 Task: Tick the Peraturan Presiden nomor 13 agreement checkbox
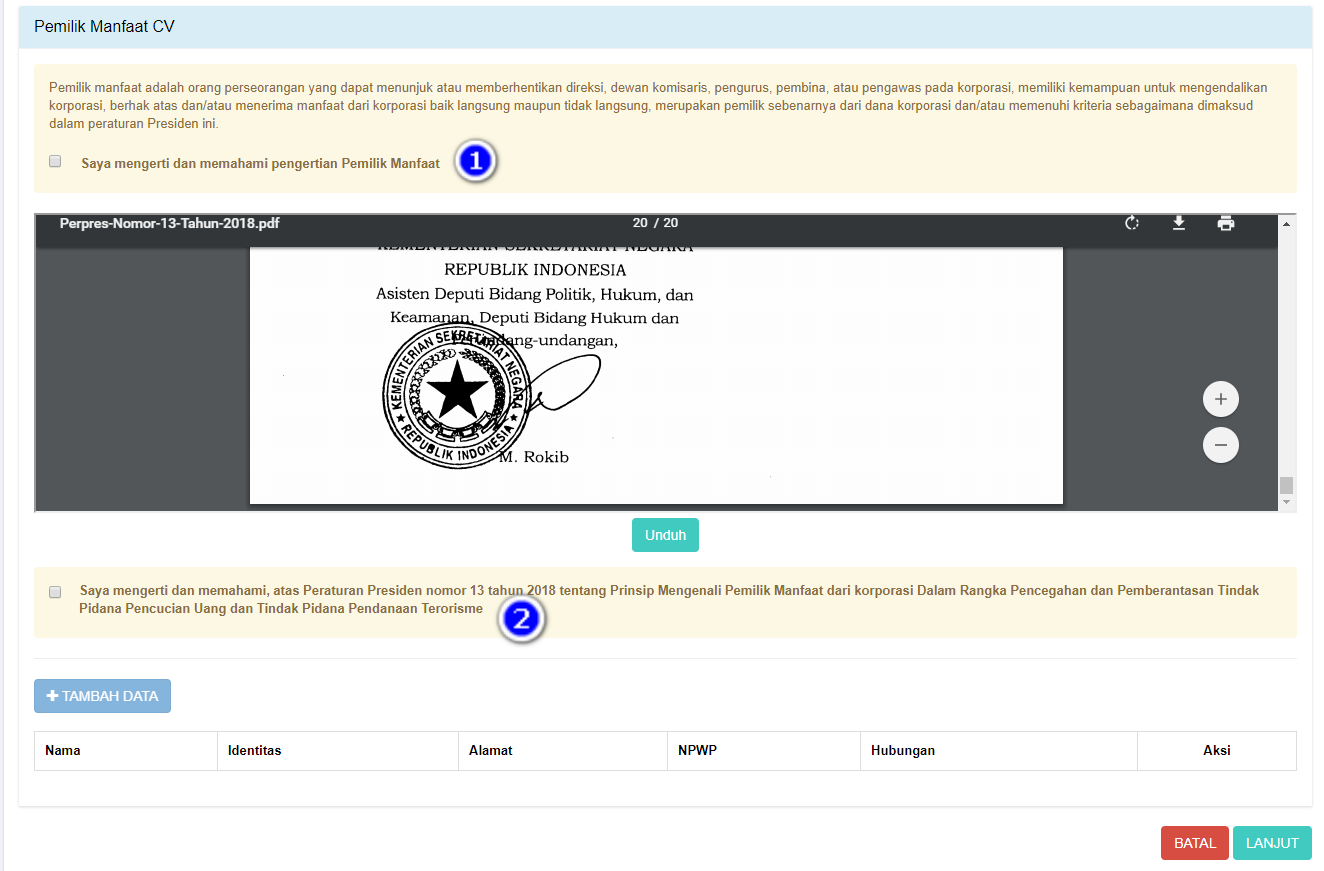point(56,592)
